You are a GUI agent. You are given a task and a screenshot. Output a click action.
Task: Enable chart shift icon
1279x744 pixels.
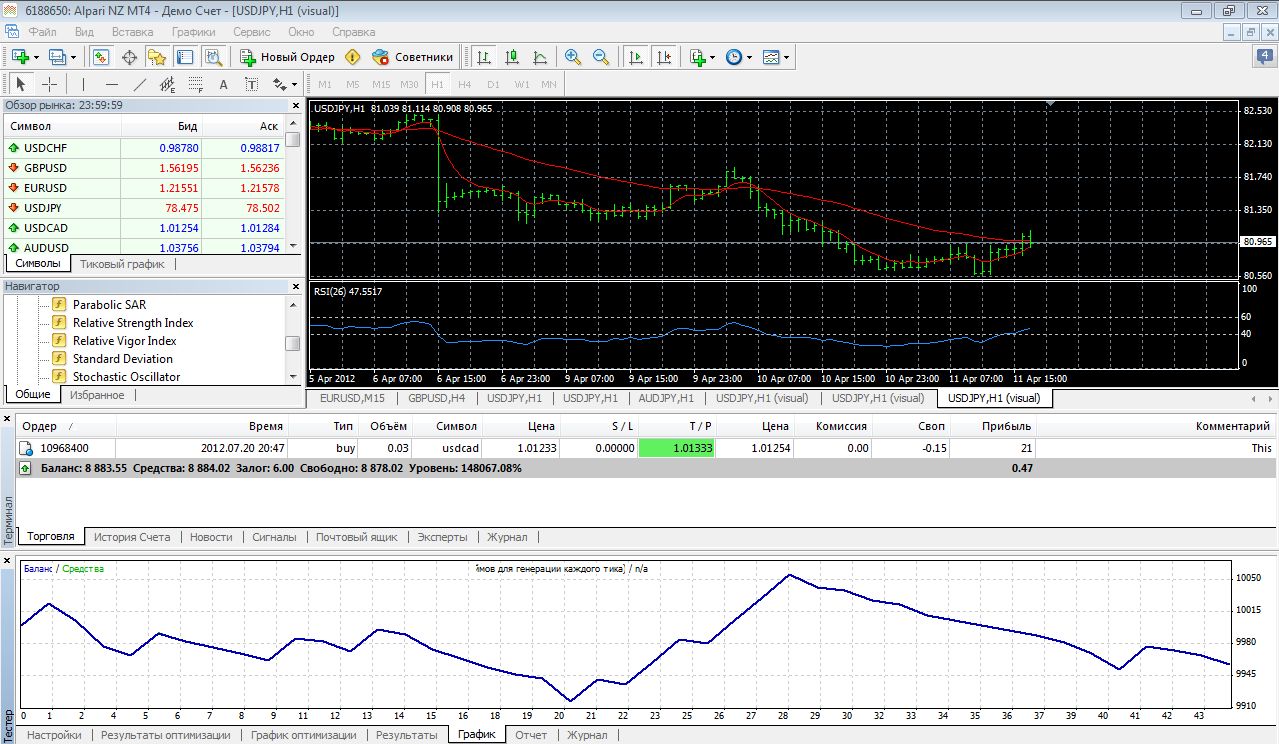point(663,57)
